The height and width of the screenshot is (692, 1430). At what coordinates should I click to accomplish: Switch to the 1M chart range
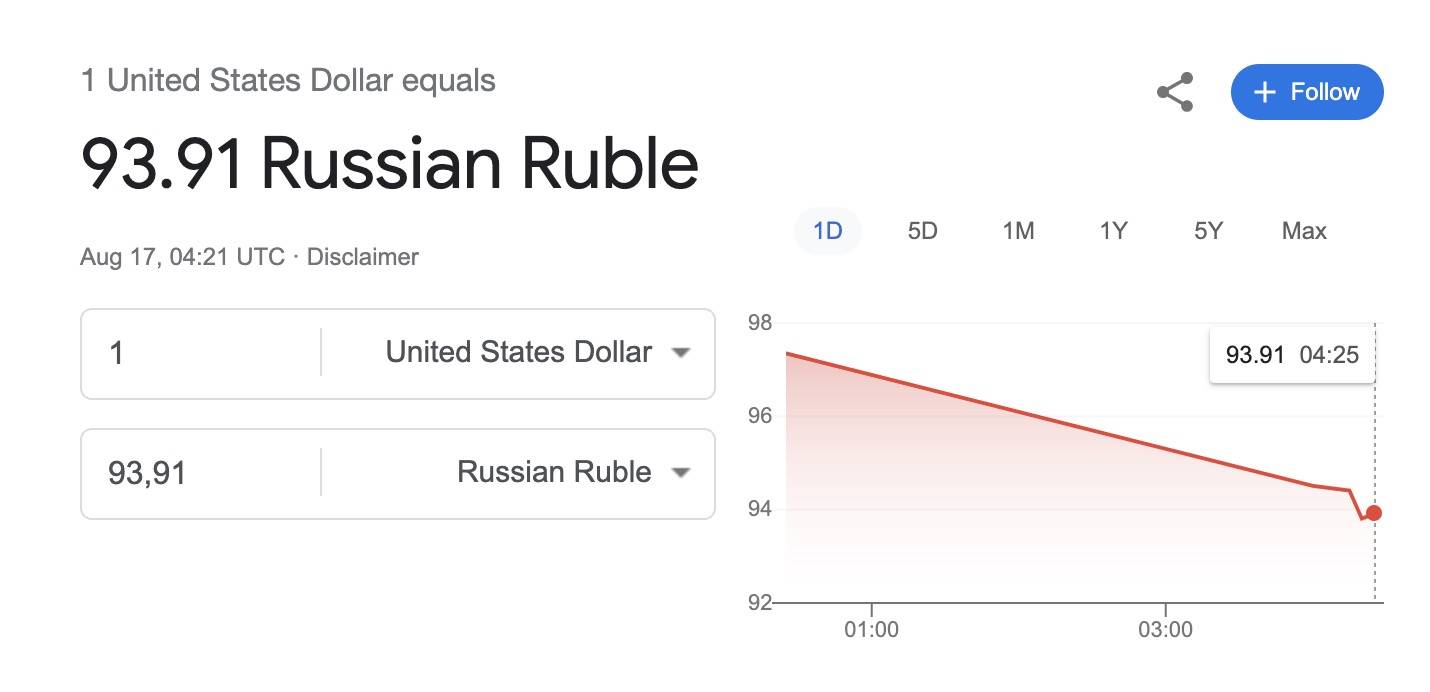[x=1018, y=231]
